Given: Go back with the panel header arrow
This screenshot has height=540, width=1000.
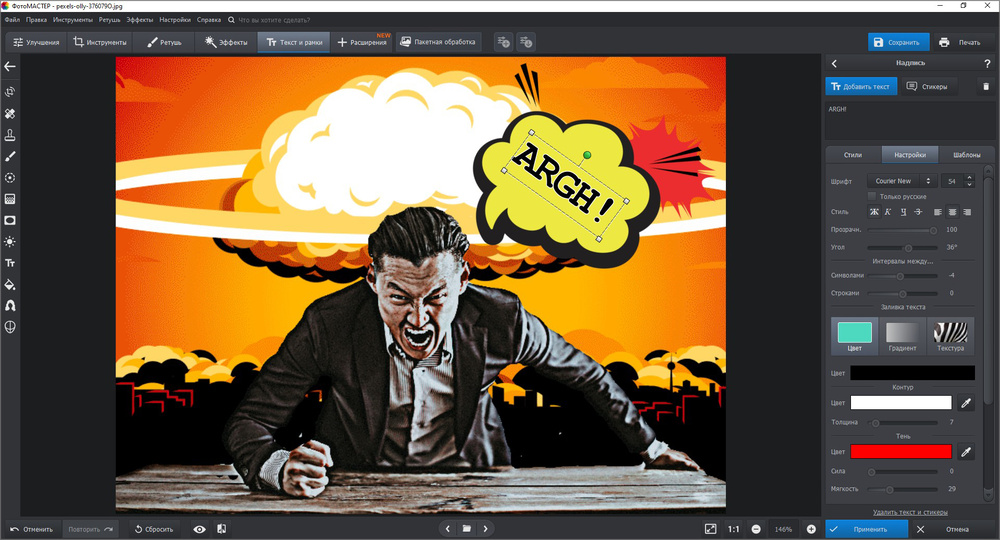Looking at the screenshot, I should tap(834, 63).
